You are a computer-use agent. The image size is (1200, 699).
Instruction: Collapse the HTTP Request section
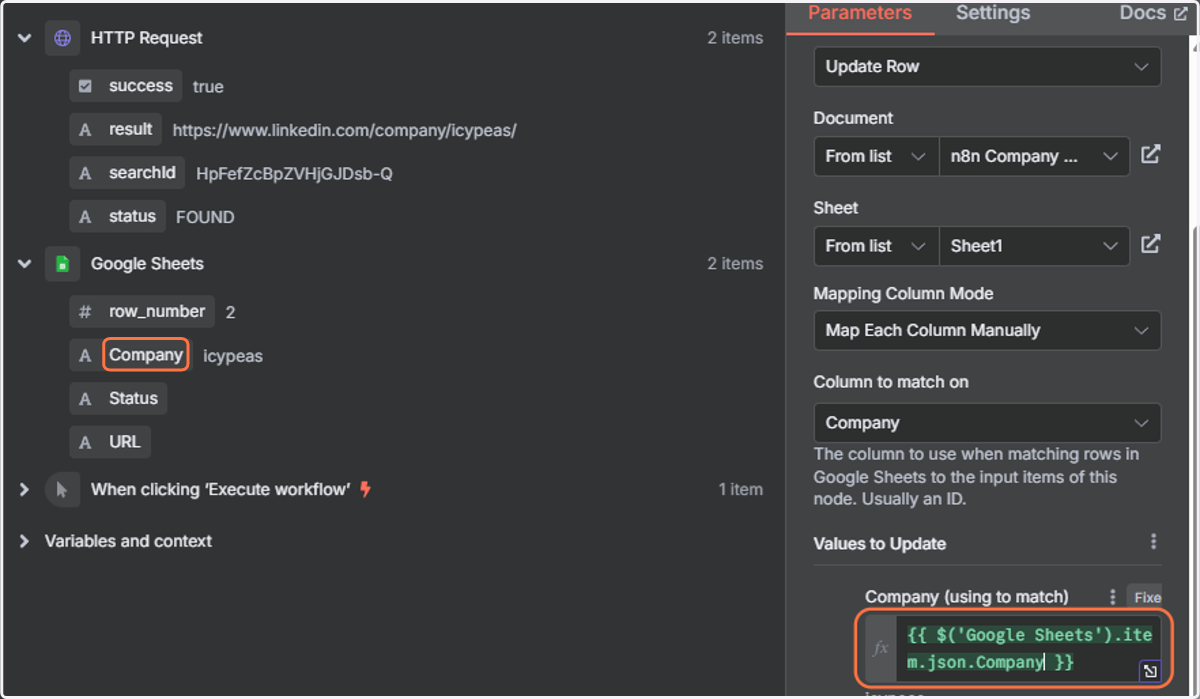pos(24,38)
